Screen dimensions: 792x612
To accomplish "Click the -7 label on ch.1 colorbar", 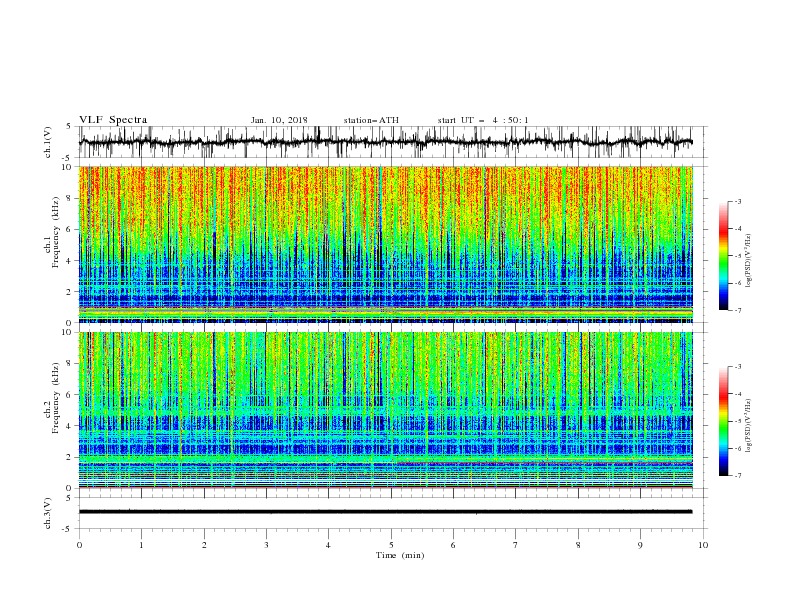I will [738, 310].
